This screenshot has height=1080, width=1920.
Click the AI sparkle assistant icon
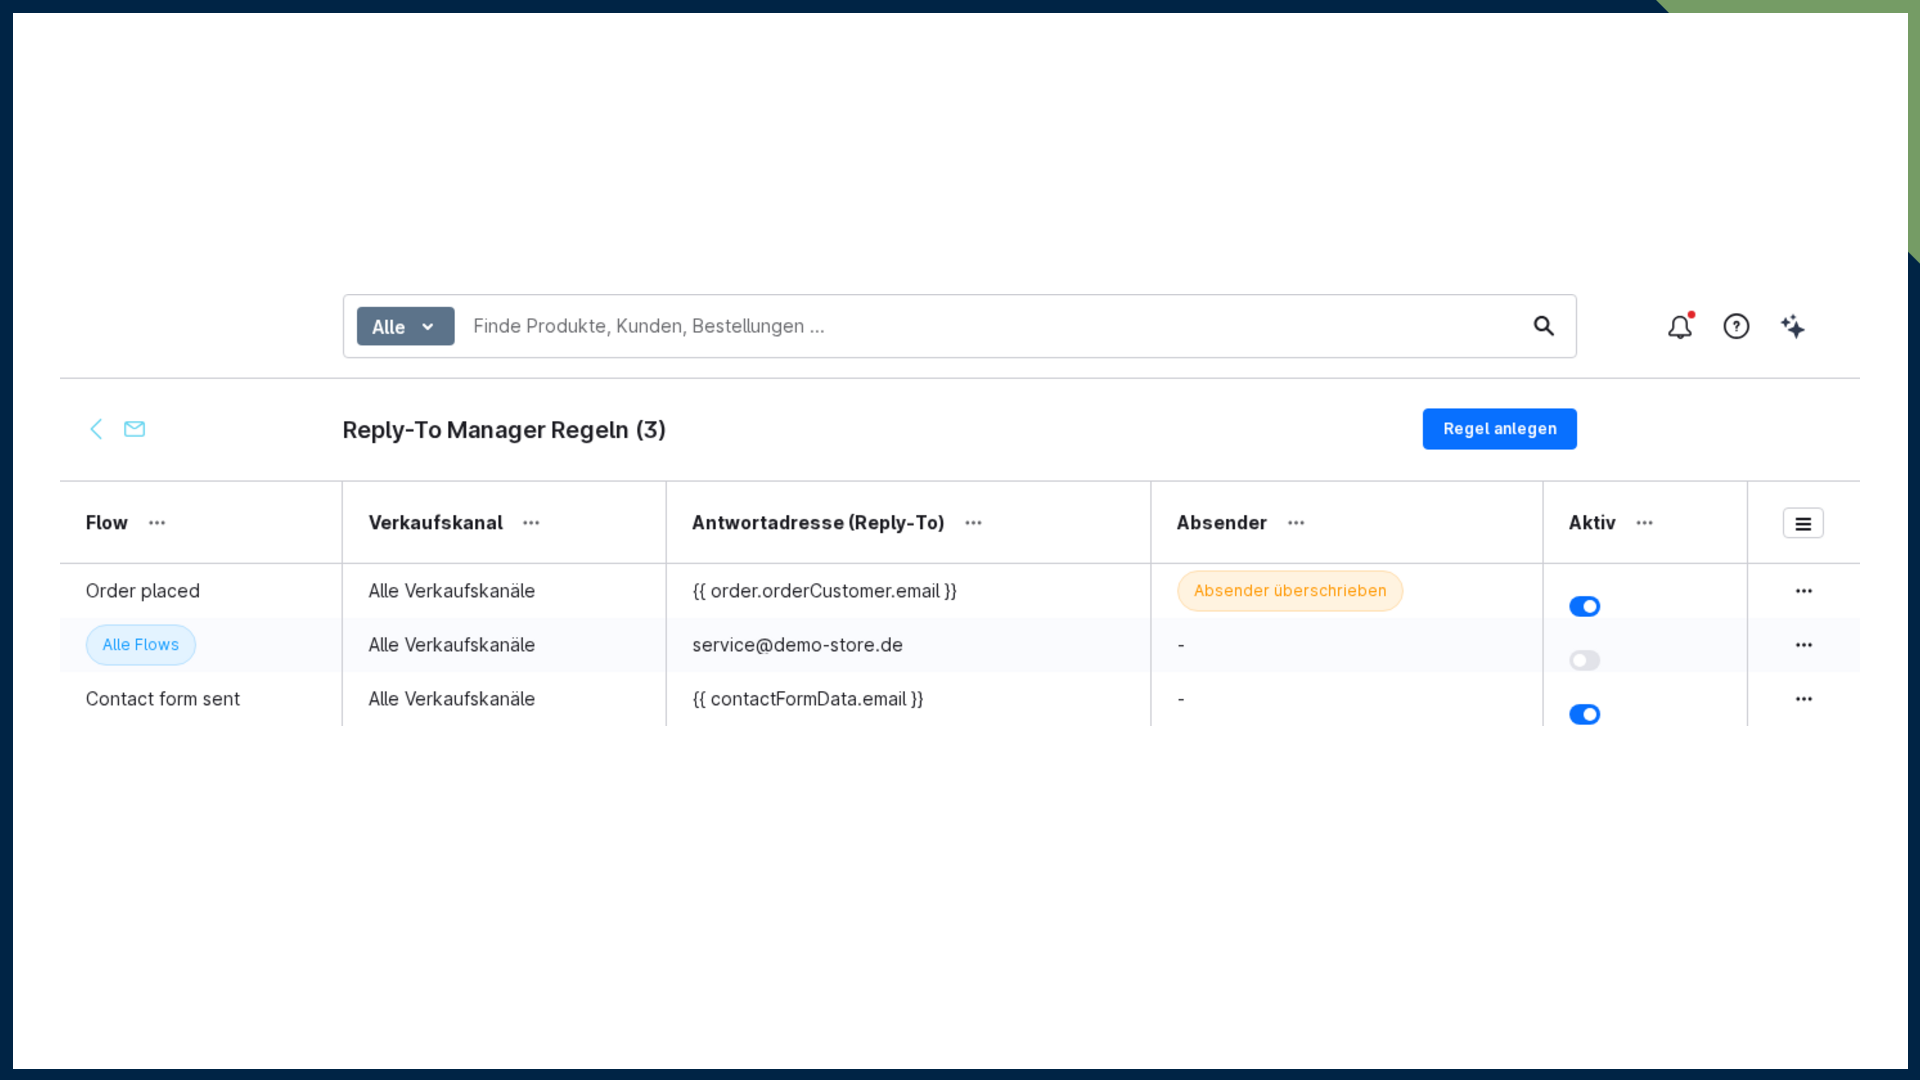click(1793, 326)
